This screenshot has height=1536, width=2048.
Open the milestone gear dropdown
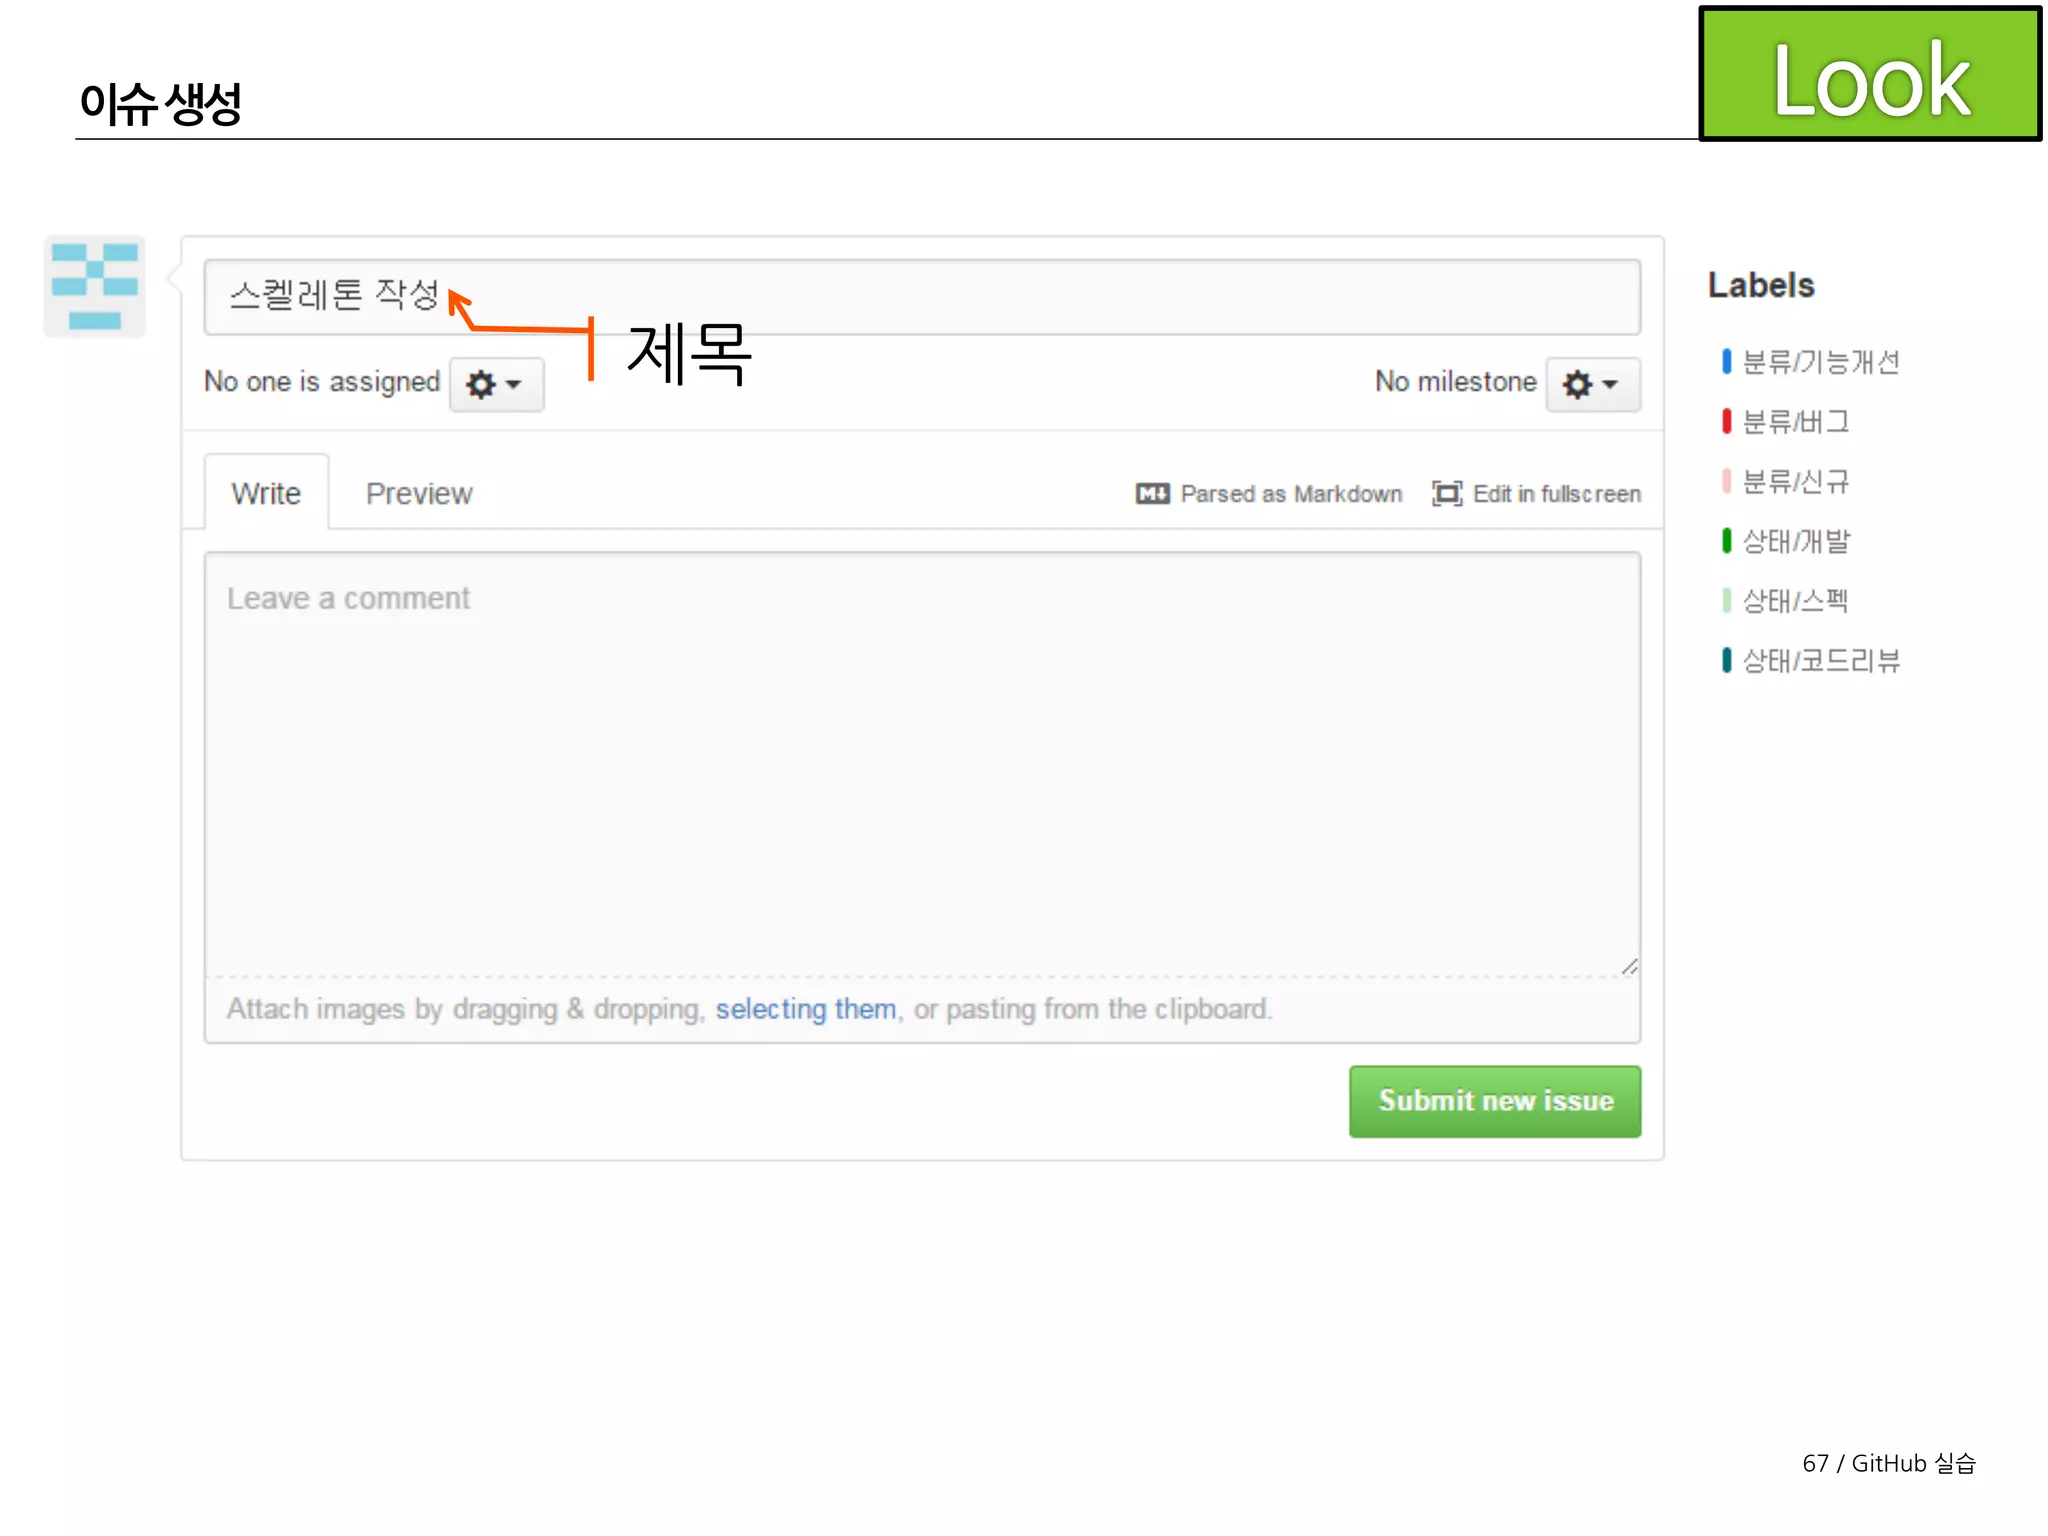coord(1593,384)
